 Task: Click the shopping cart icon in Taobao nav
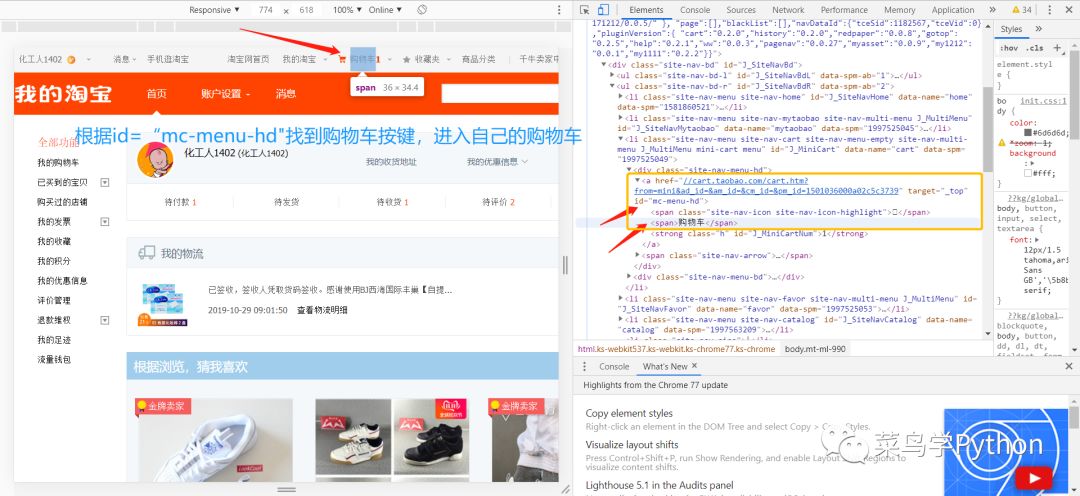coord(342,59)
